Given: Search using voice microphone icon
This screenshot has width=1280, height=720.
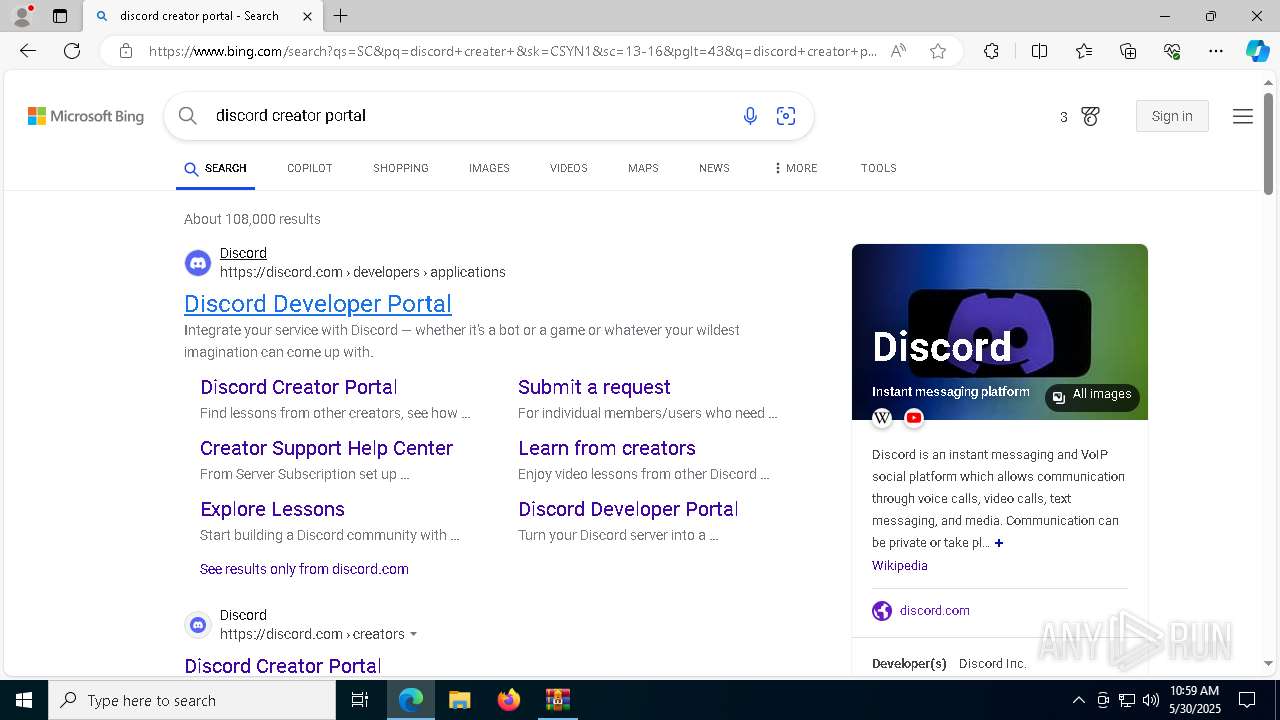Looking at the screenshot, I should pyautogui.click(x=750, y=116).
